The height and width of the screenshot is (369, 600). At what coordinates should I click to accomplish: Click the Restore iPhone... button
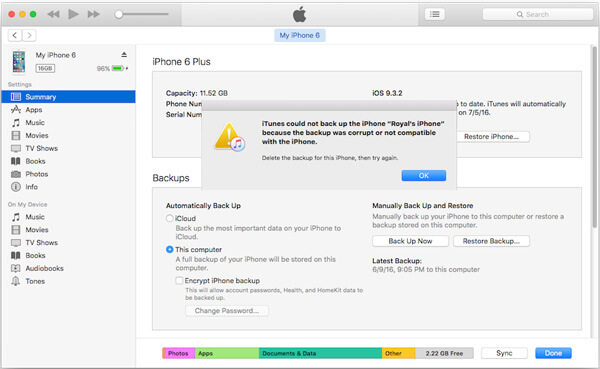pos(491,137)
